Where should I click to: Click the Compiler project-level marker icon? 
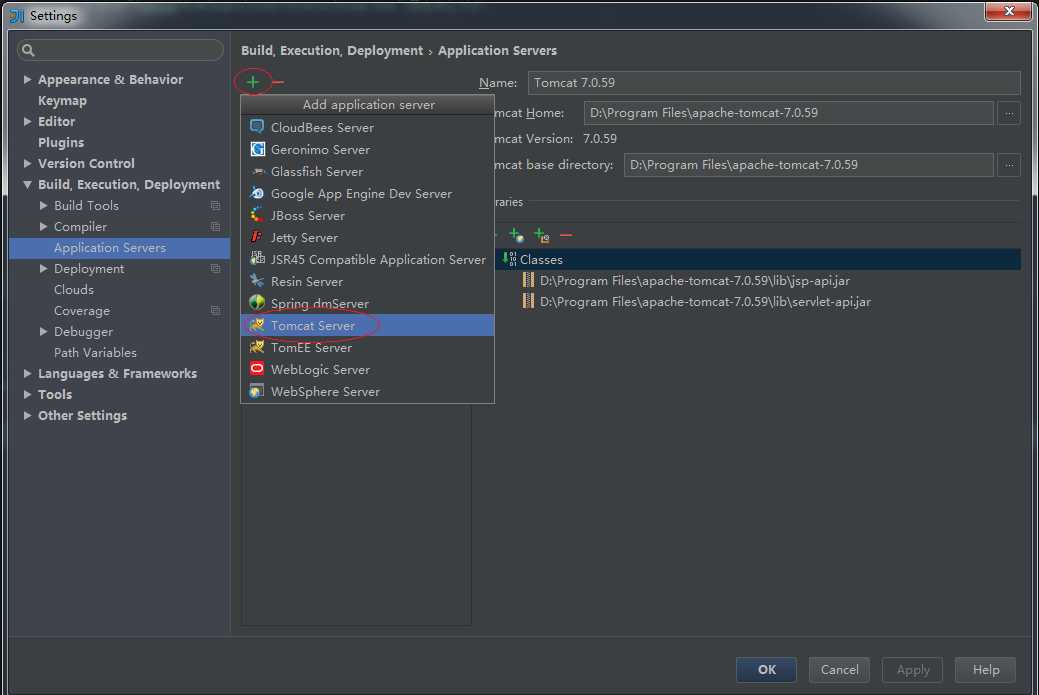click(215, 227)
